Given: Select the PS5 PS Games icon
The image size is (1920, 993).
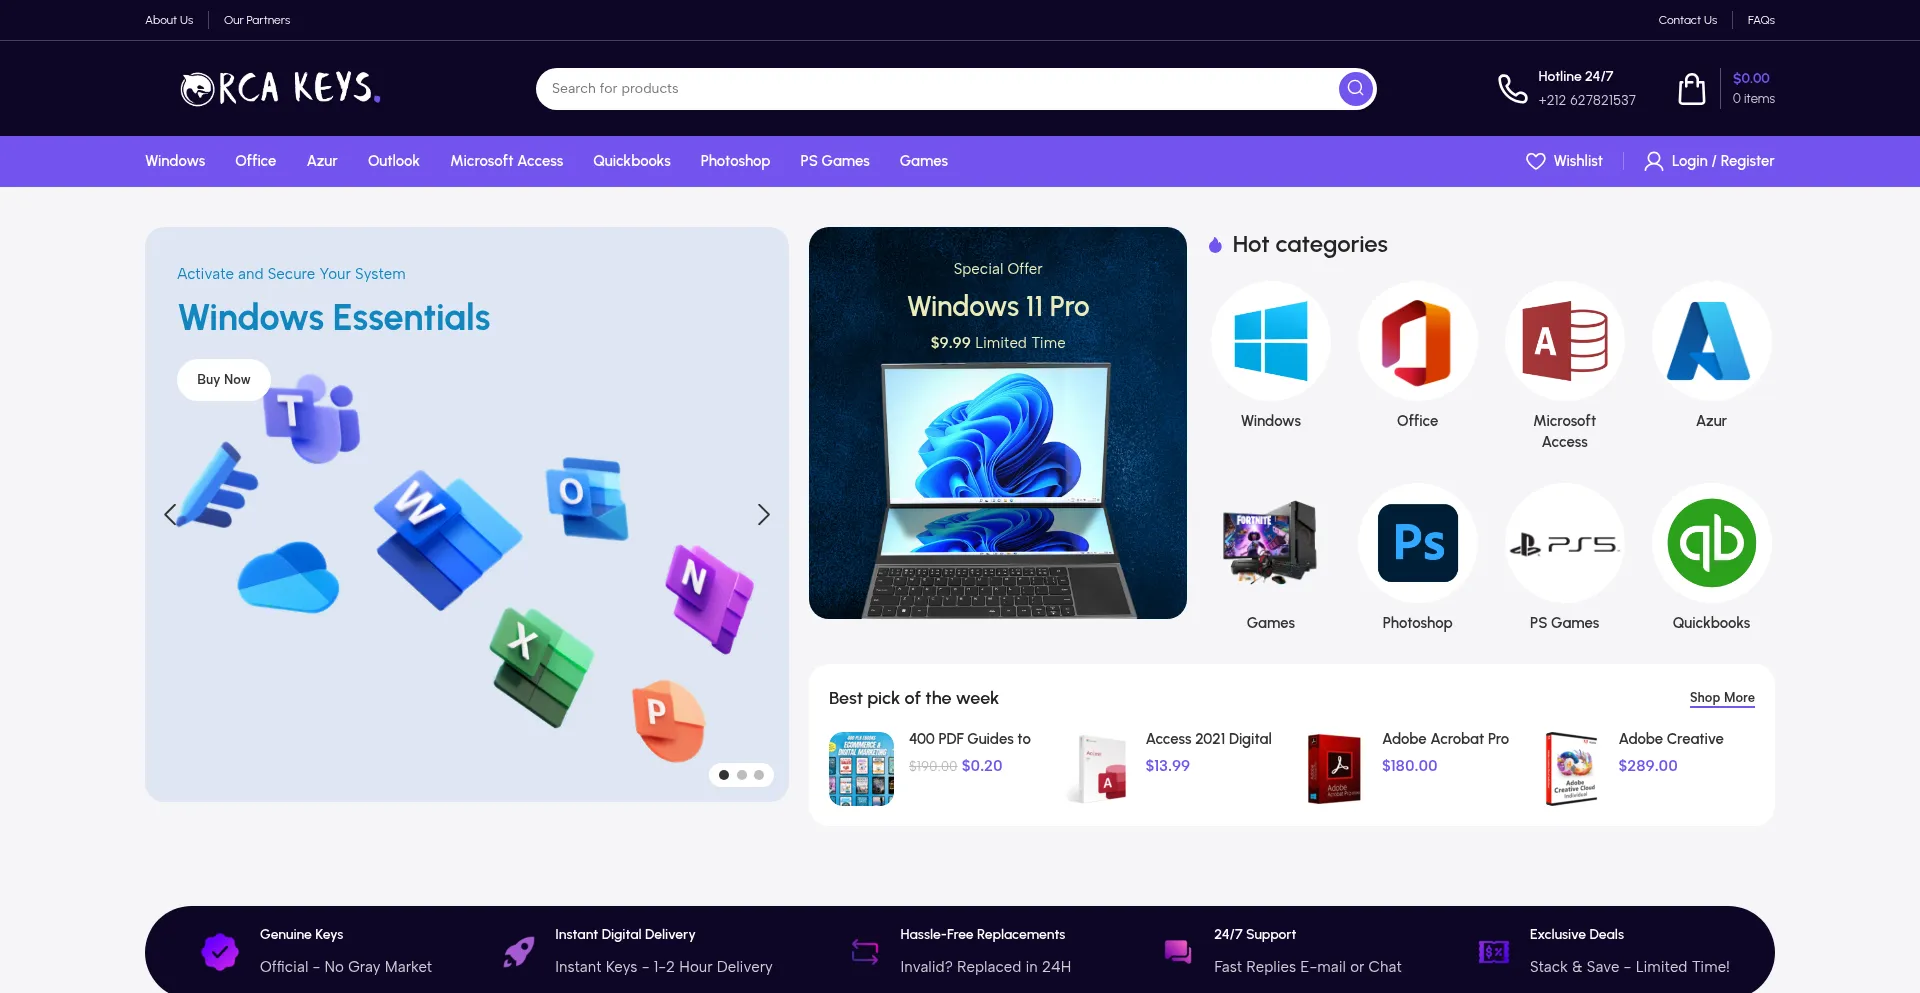Looking at the screenshot, I should (1564, 543).
